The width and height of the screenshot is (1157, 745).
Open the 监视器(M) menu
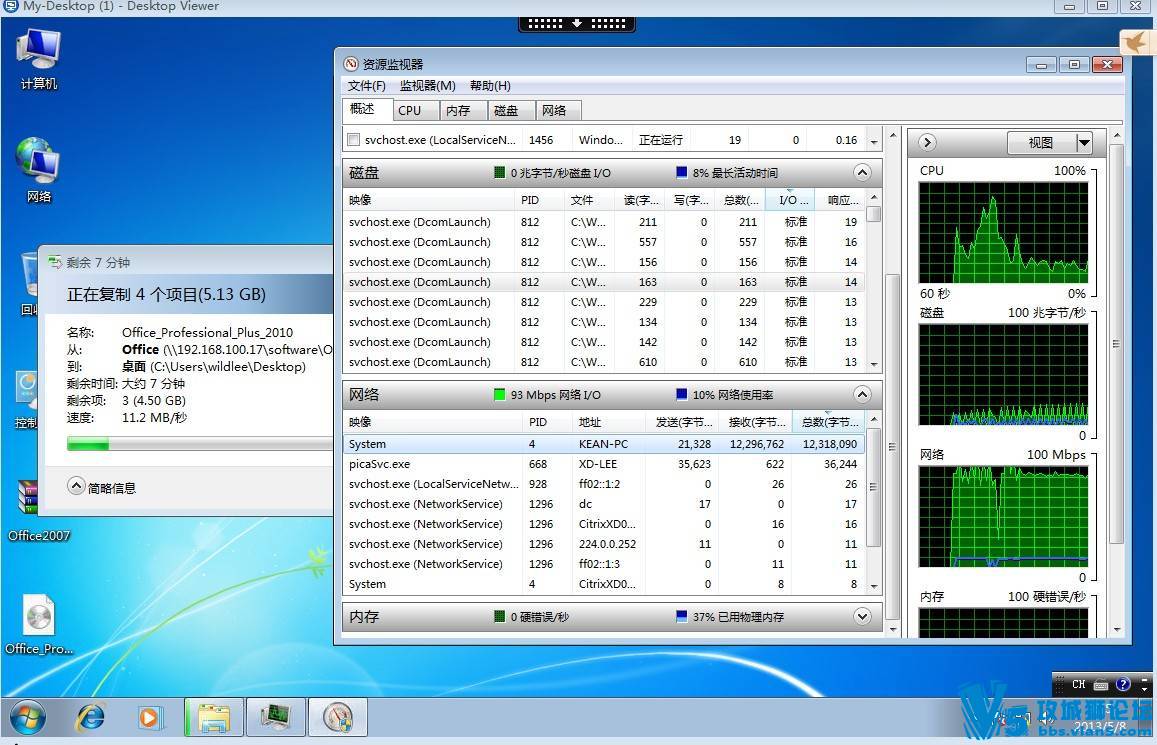pyautogui.click(x=427, y=86)
